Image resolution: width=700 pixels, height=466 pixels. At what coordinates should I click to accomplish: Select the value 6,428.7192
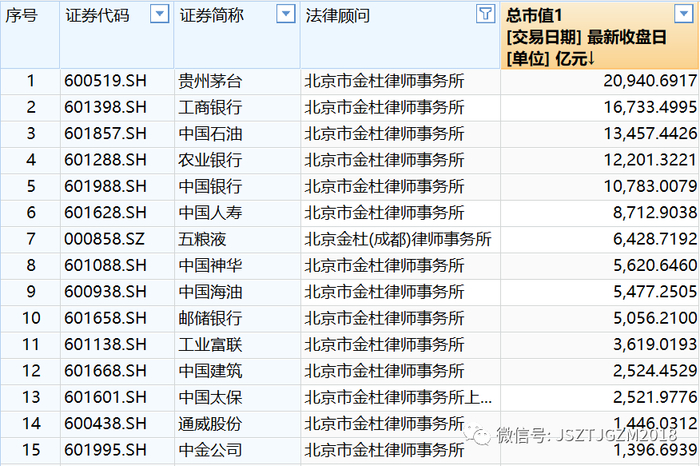click(x=655, y=239)
